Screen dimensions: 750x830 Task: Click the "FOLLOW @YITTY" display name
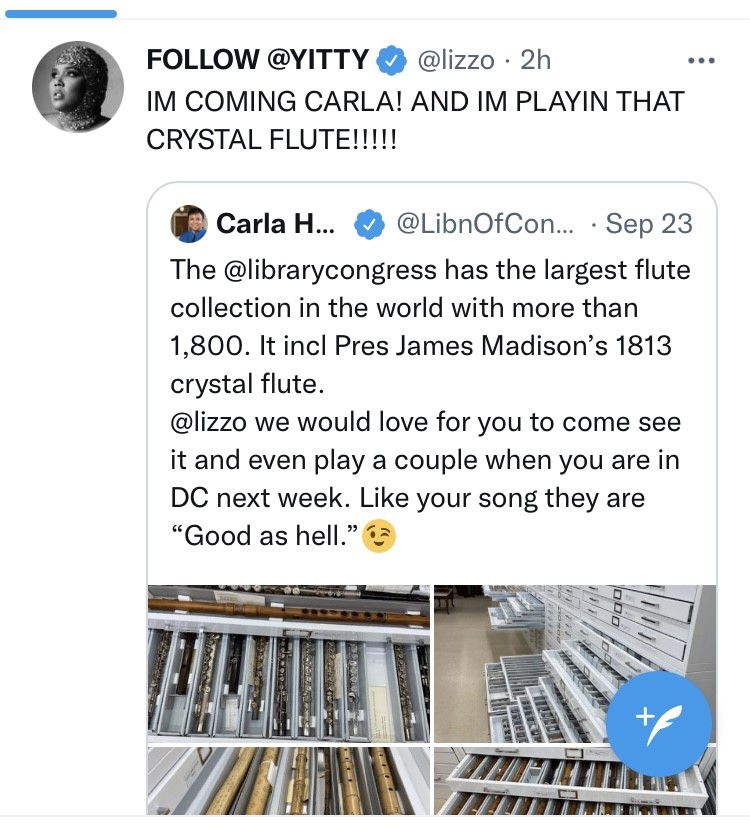point(258,61)
